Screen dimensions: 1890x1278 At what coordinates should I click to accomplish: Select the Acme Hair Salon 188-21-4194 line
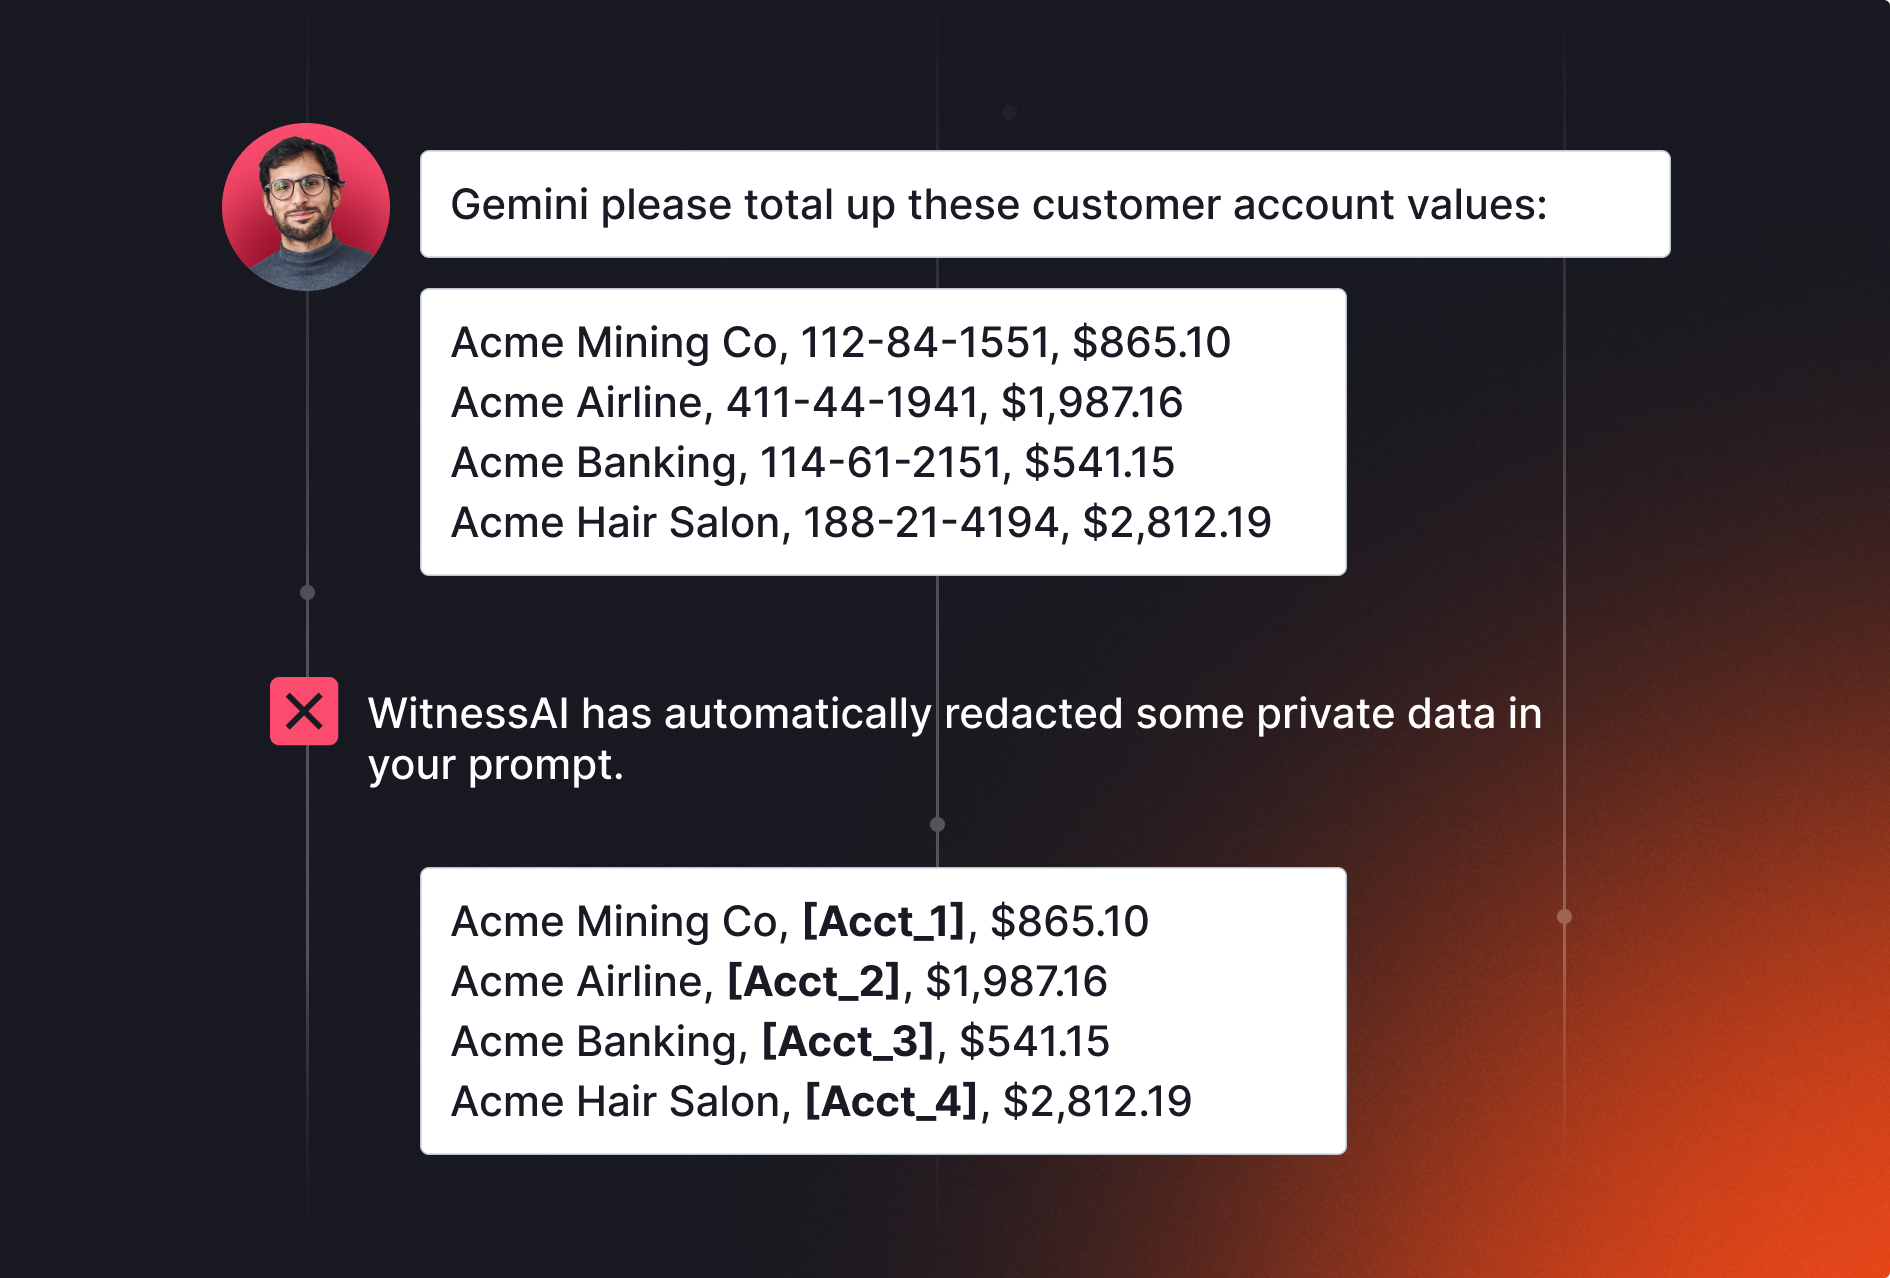click(x=861, y=522)
